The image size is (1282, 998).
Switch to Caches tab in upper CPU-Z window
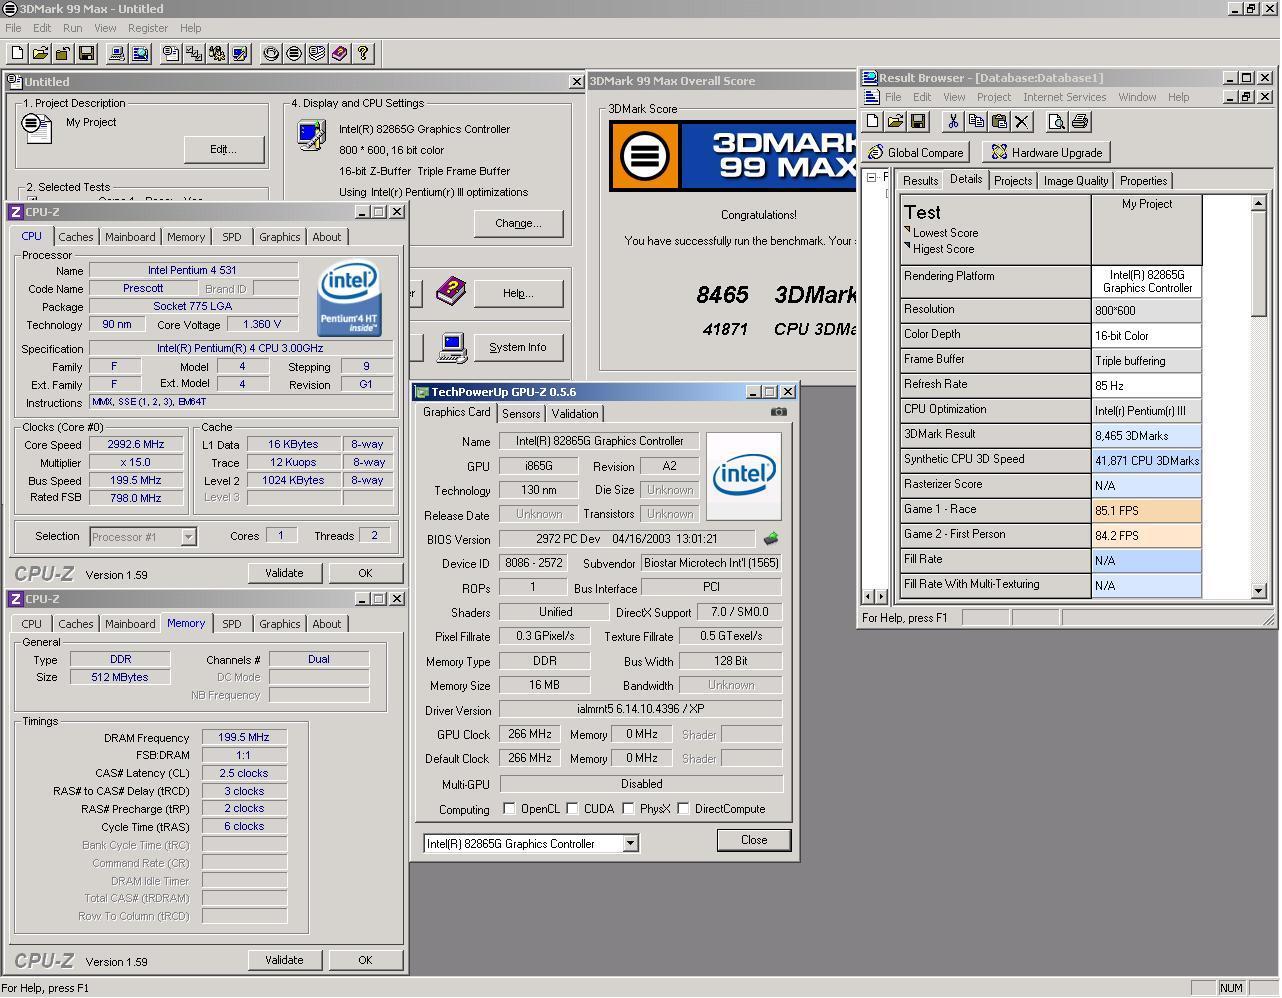pos(75,237)
